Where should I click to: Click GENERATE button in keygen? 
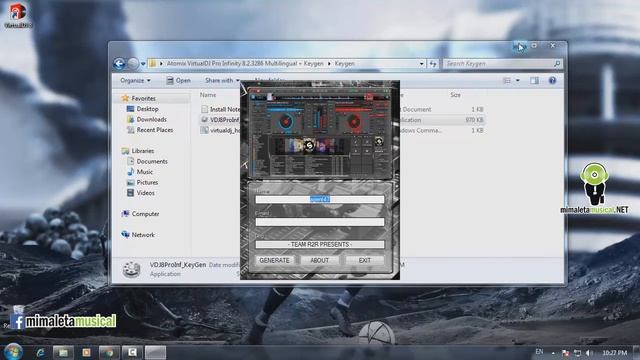tap(274, 260)
